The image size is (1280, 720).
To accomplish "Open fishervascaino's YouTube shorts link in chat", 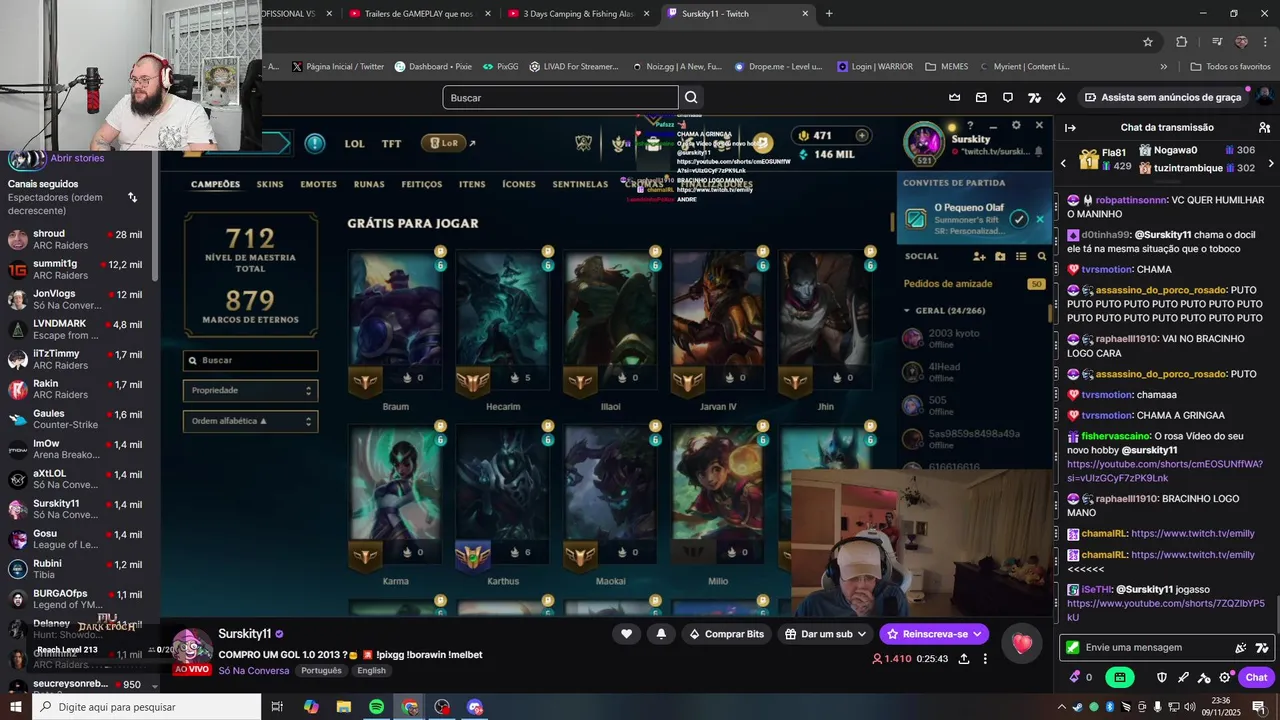I will pyautogui.click(x=1165, y=471).
